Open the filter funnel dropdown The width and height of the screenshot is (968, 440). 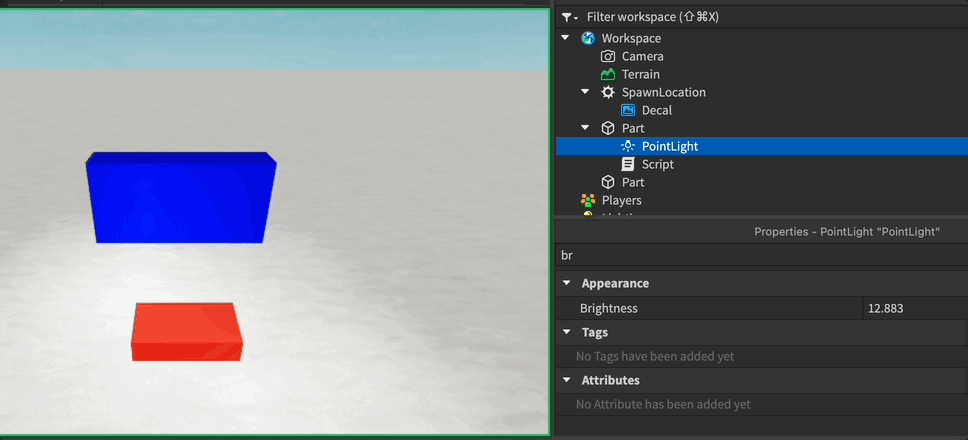tap(569, 17)
